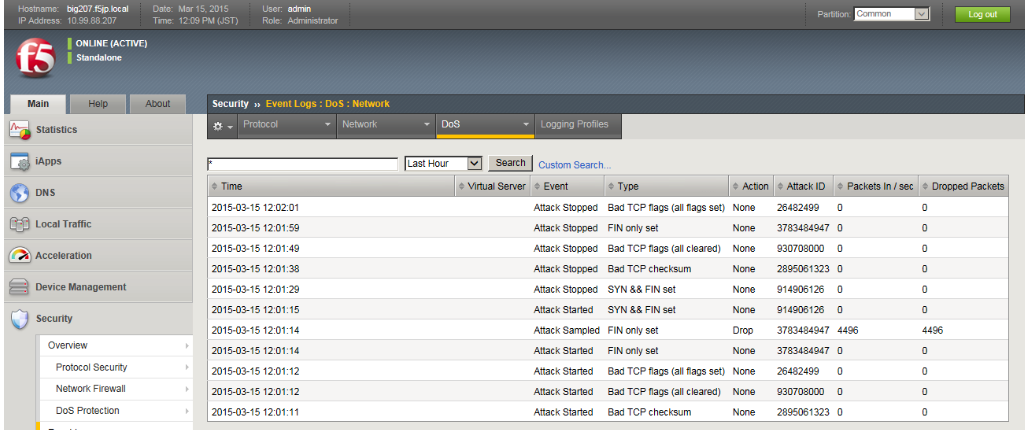
Task: Sort by Attack ID column icon
Action: [779, 187]
